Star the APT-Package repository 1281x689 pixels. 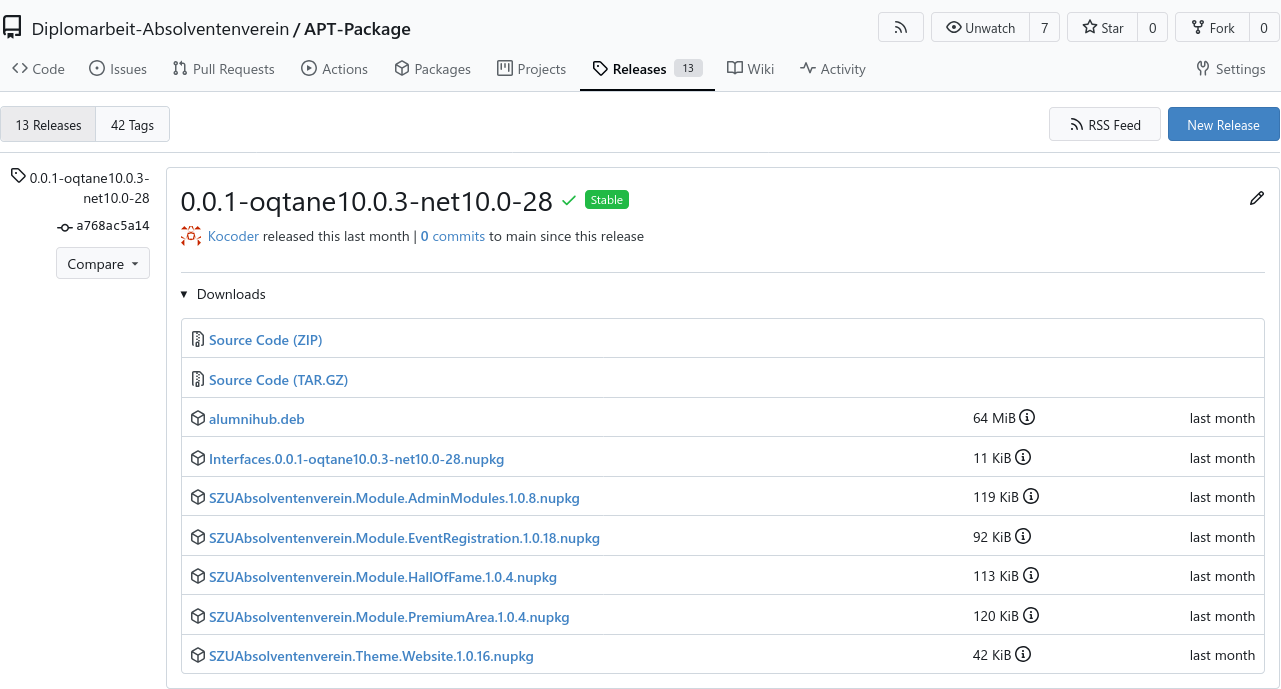[1101, 27]
